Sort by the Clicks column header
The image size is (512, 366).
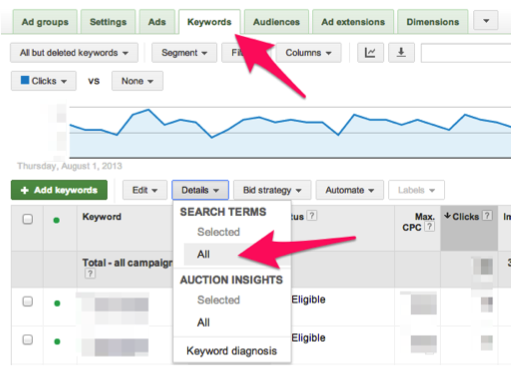(x=465, y=217)
